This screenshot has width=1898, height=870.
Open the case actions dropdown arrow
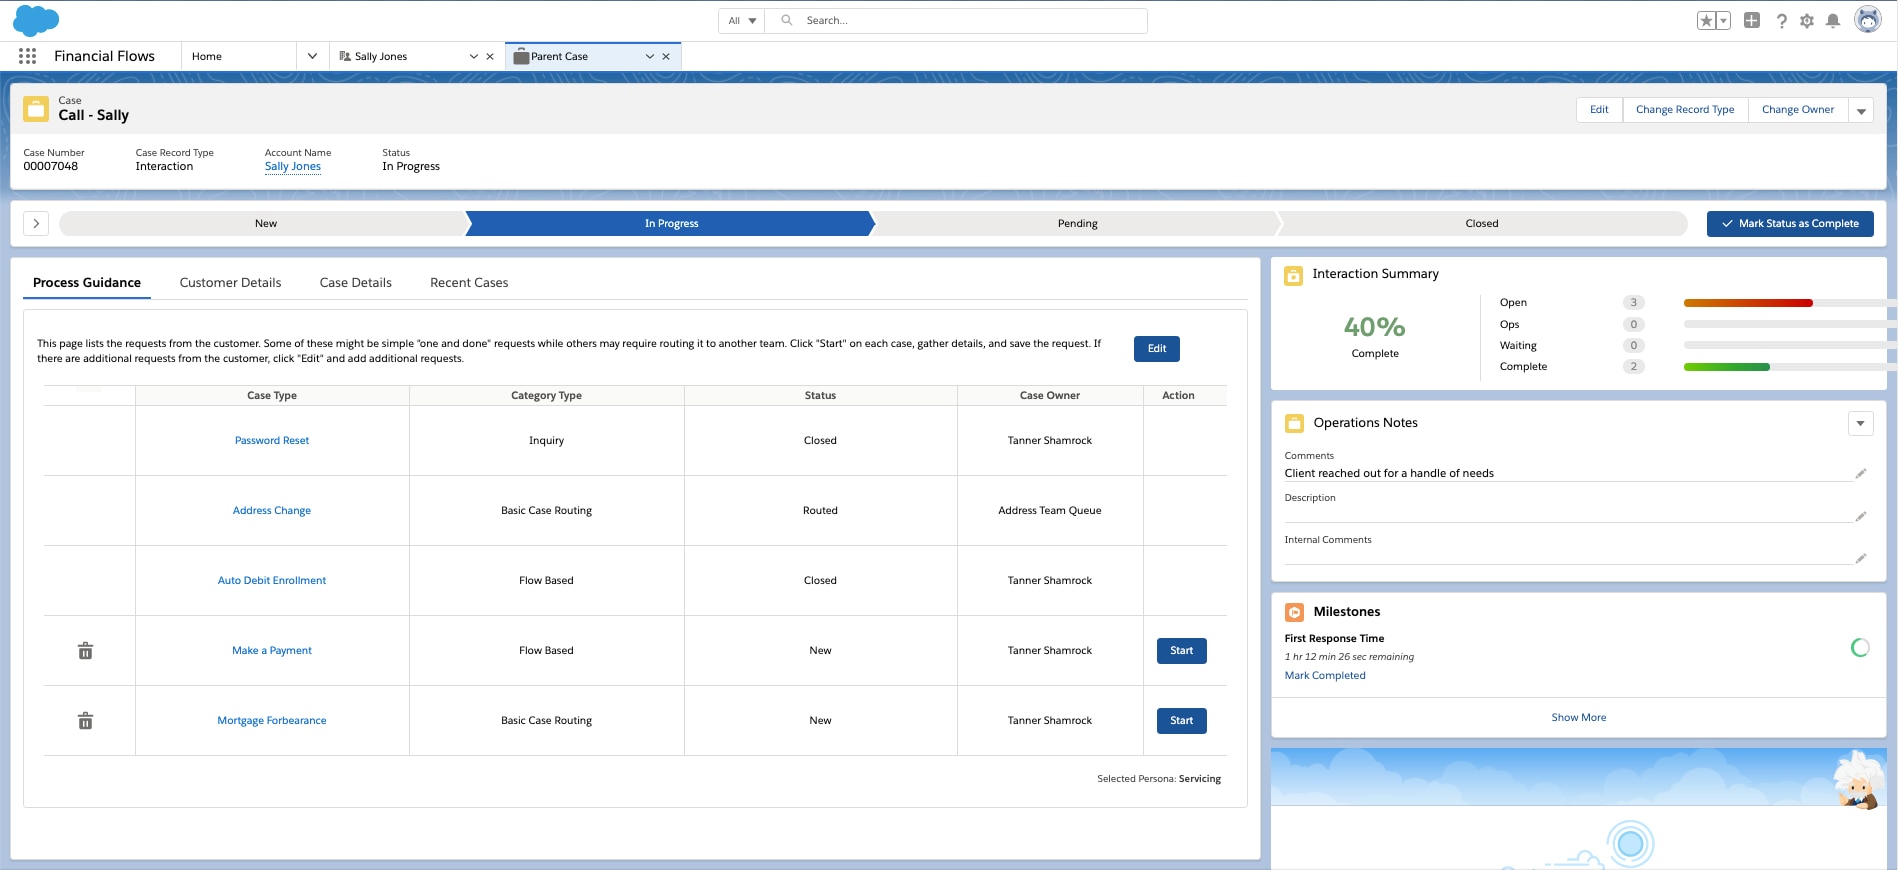(1861, 111)
